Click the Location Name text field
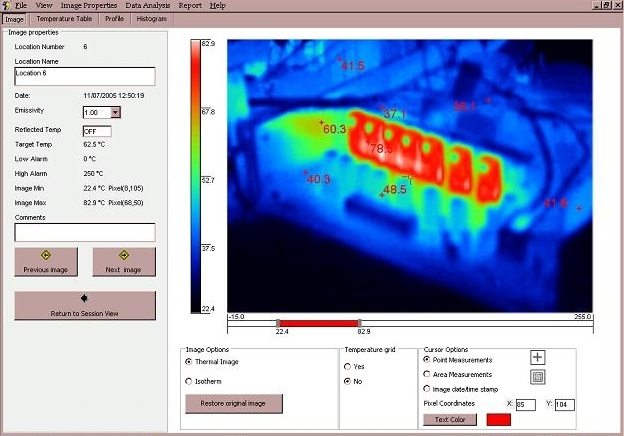 tap(85, 76)
